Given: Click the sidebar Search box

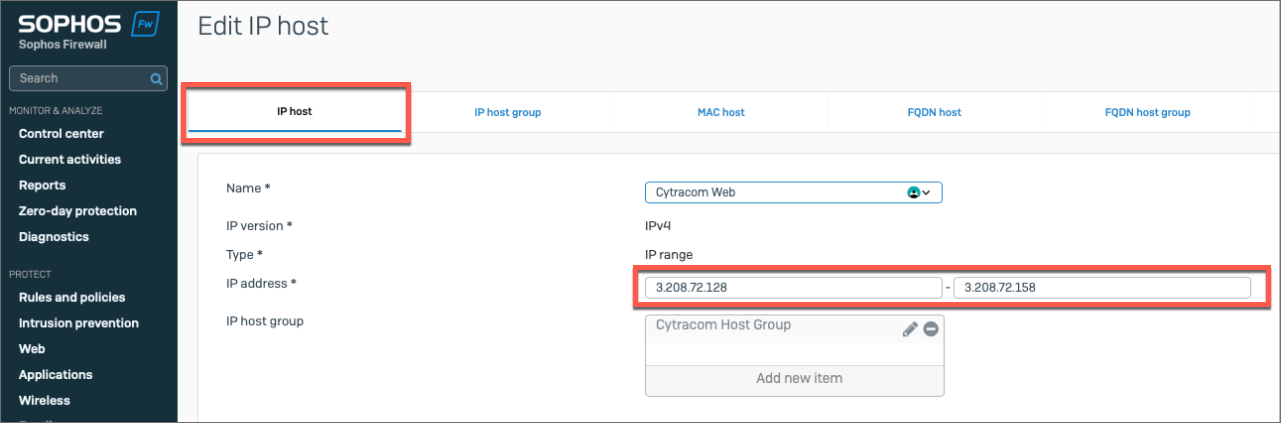Looking at the screenshot, I should 78,78.
